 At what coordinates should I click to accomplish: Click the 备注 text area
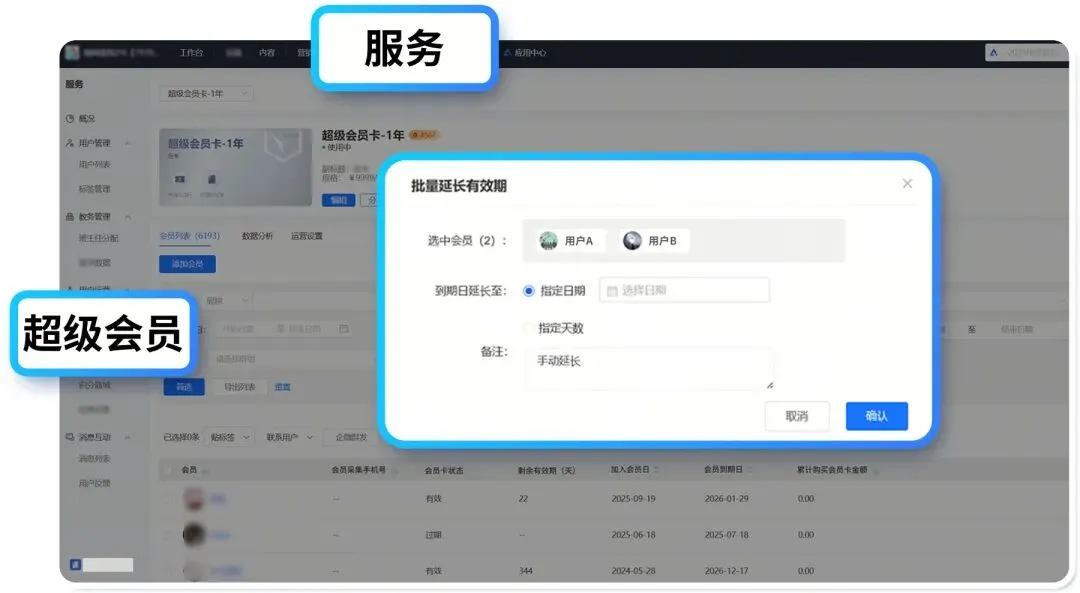[x=648, y=368]
